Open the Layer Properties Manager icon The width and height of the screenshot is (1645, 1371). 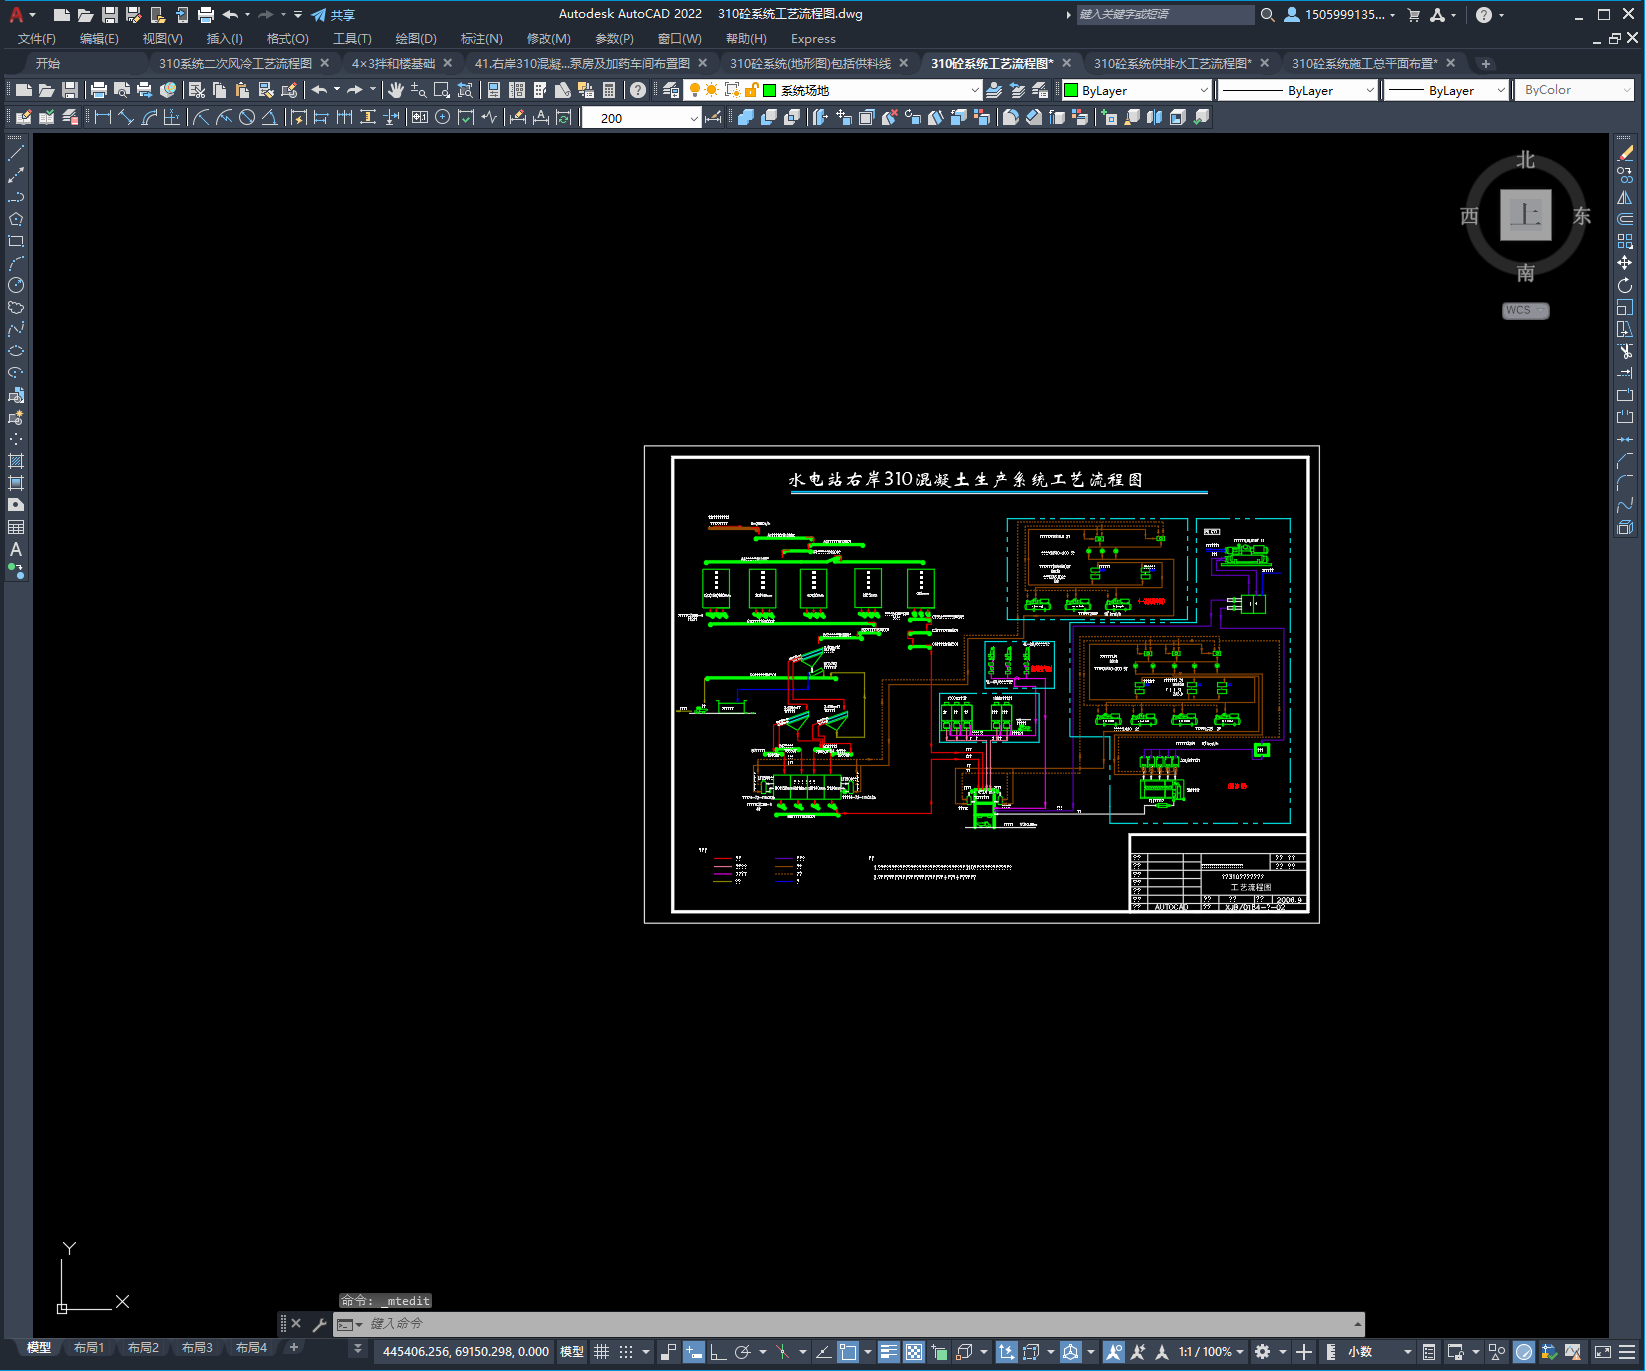coord(671,90)
